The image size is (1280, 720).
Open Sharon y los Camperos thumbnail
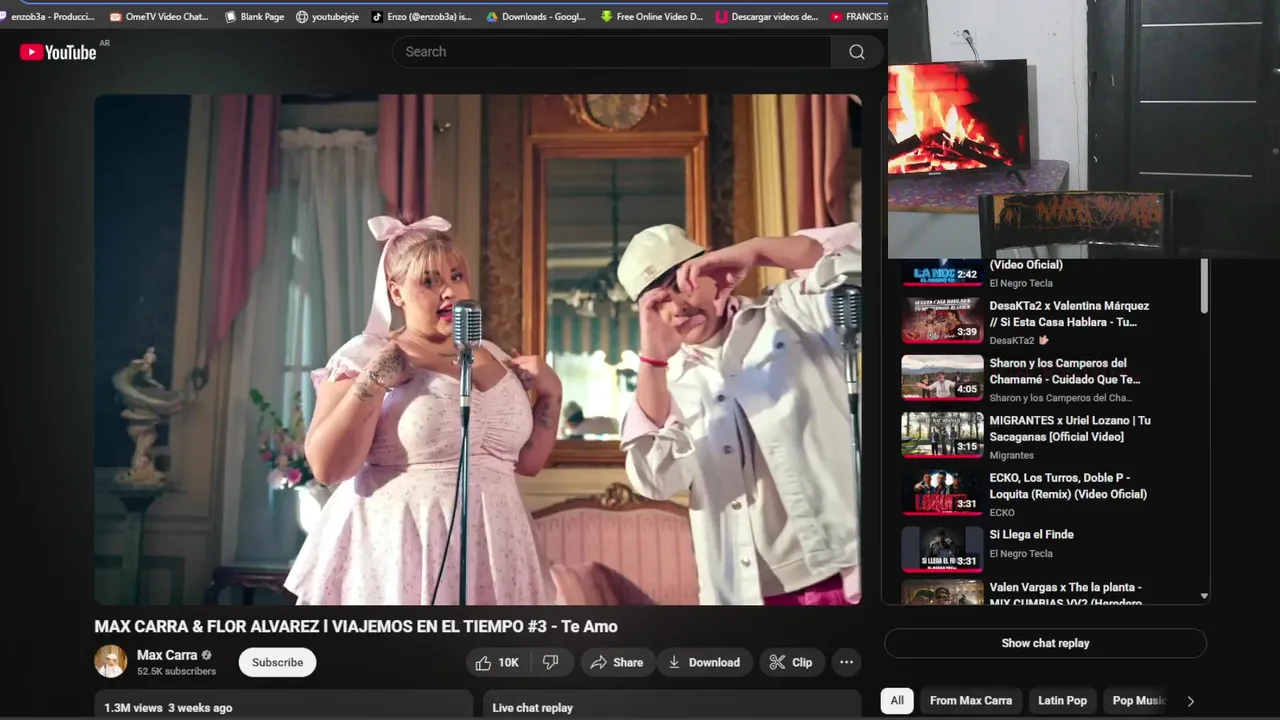[x=942, y=378]
